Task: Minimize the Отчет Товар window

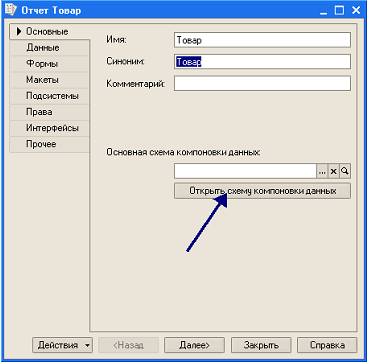Action: click(324, 10)
